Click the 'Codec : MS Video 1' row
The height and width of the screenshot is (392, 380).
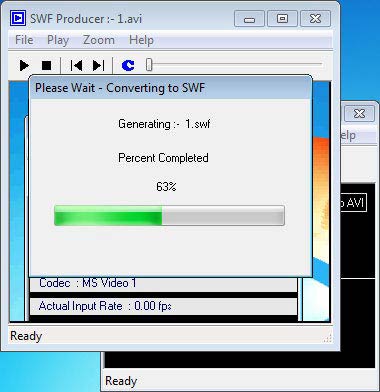(x=163, y=284)
